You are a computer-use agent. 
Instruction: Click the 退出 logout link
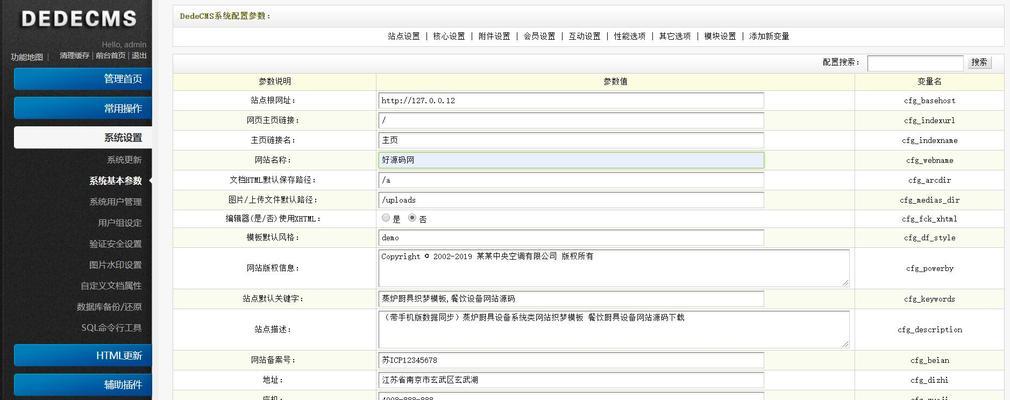pyautogui.click(x=139, y=56)
